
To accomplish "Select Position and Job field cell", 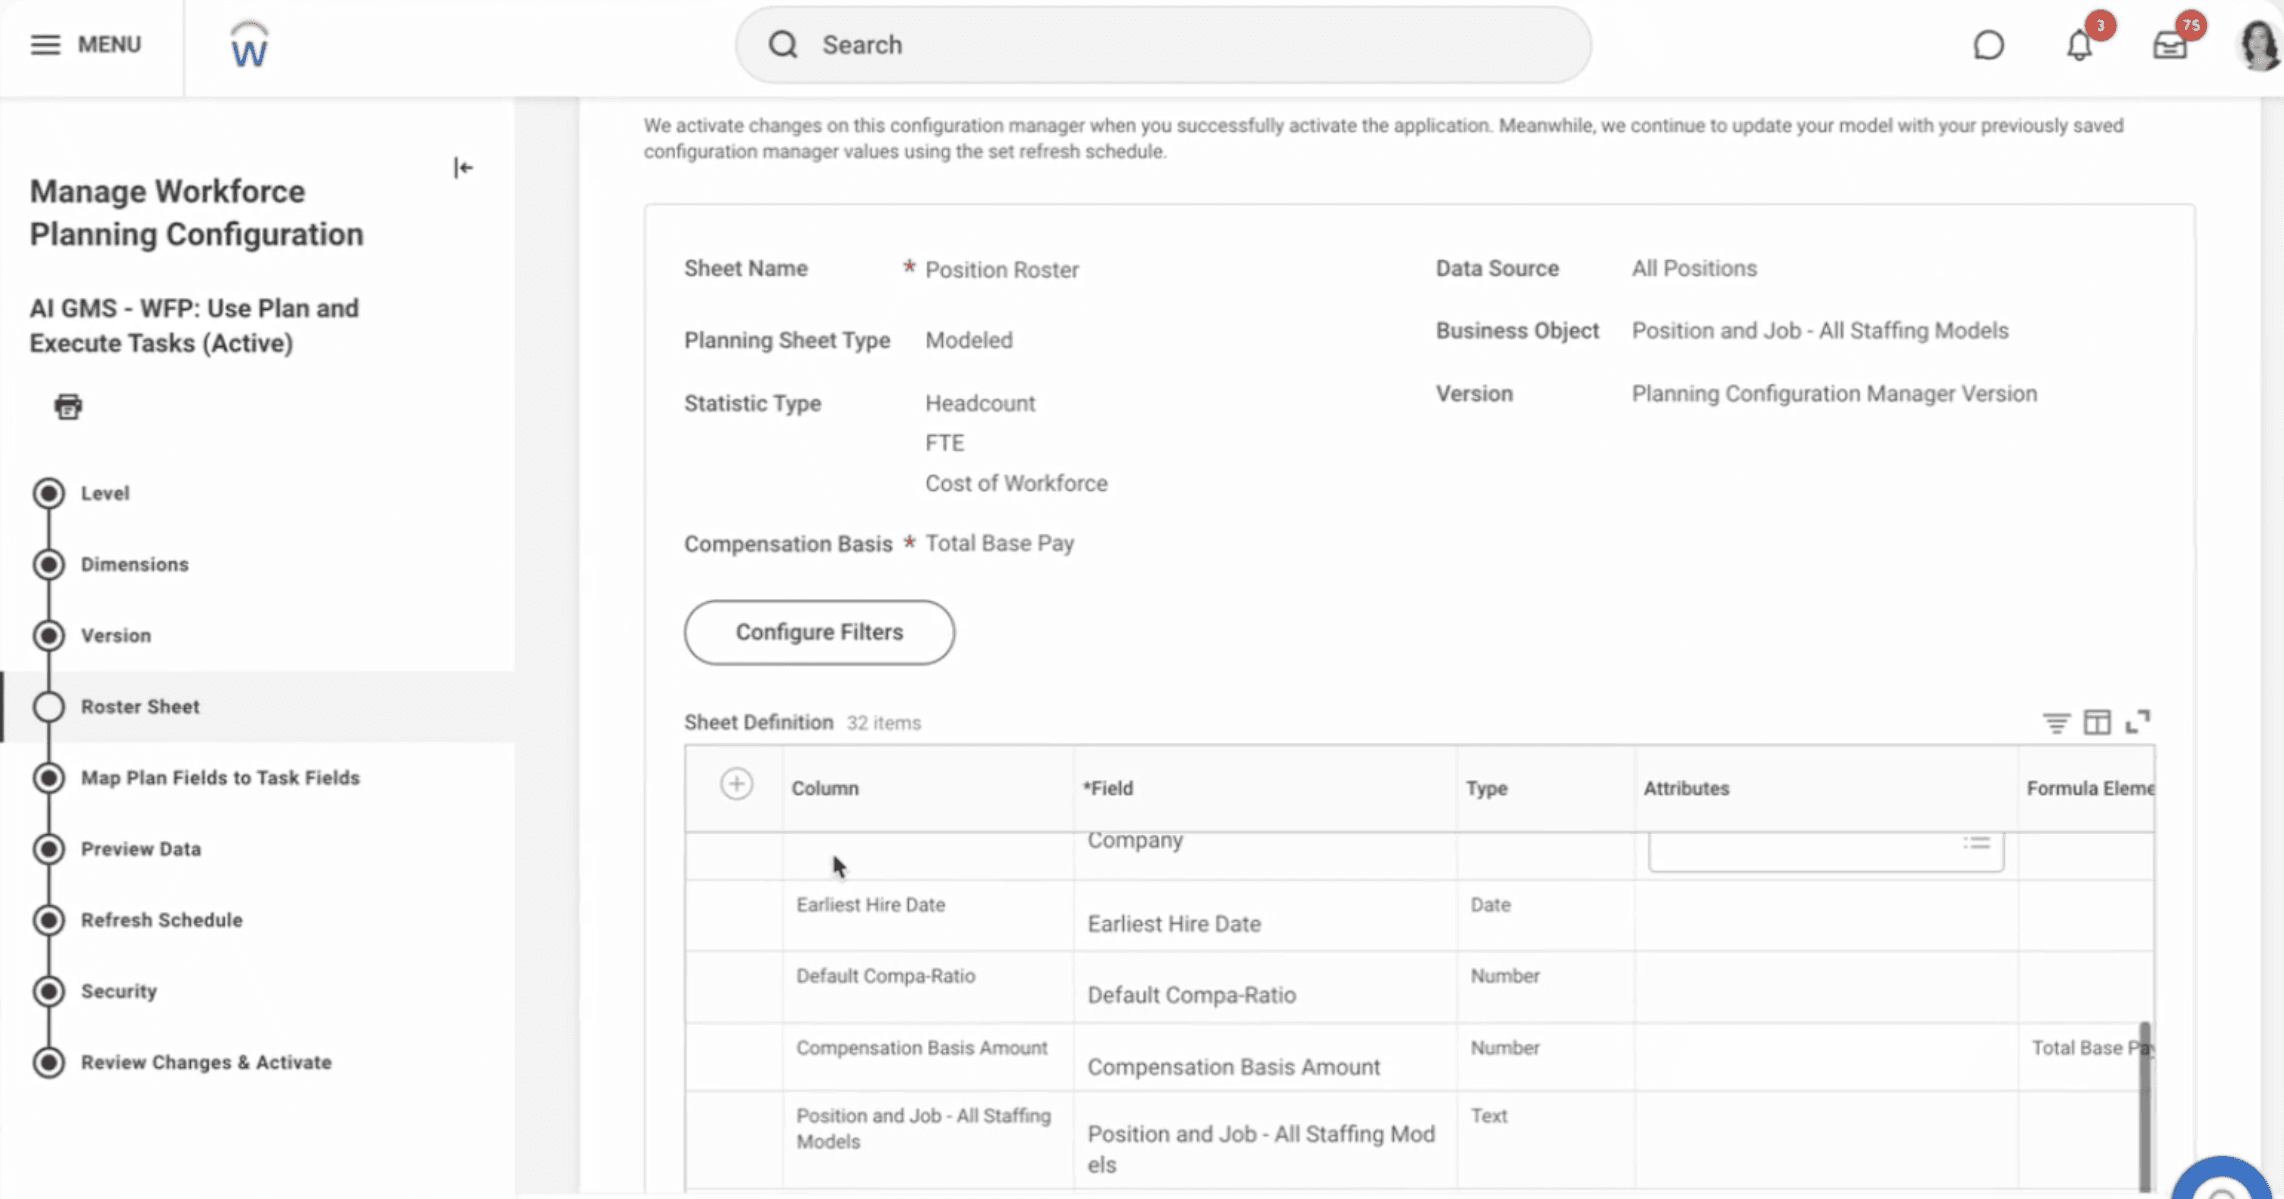I will coord(1265,1141).
